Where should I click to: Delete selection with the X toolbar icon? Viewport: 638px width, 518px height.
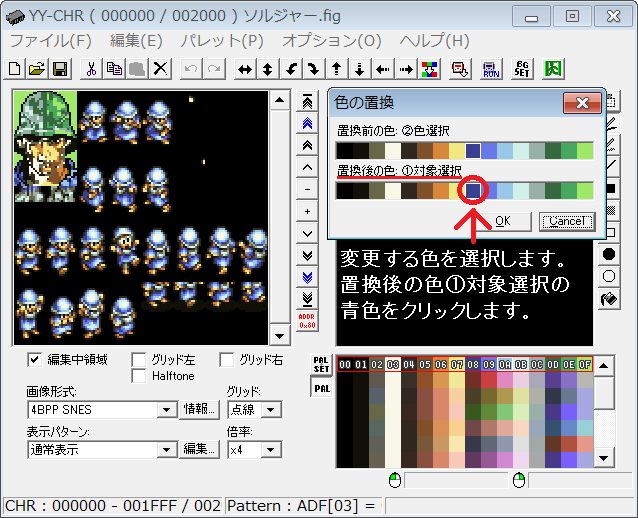[x=160, y=69]
